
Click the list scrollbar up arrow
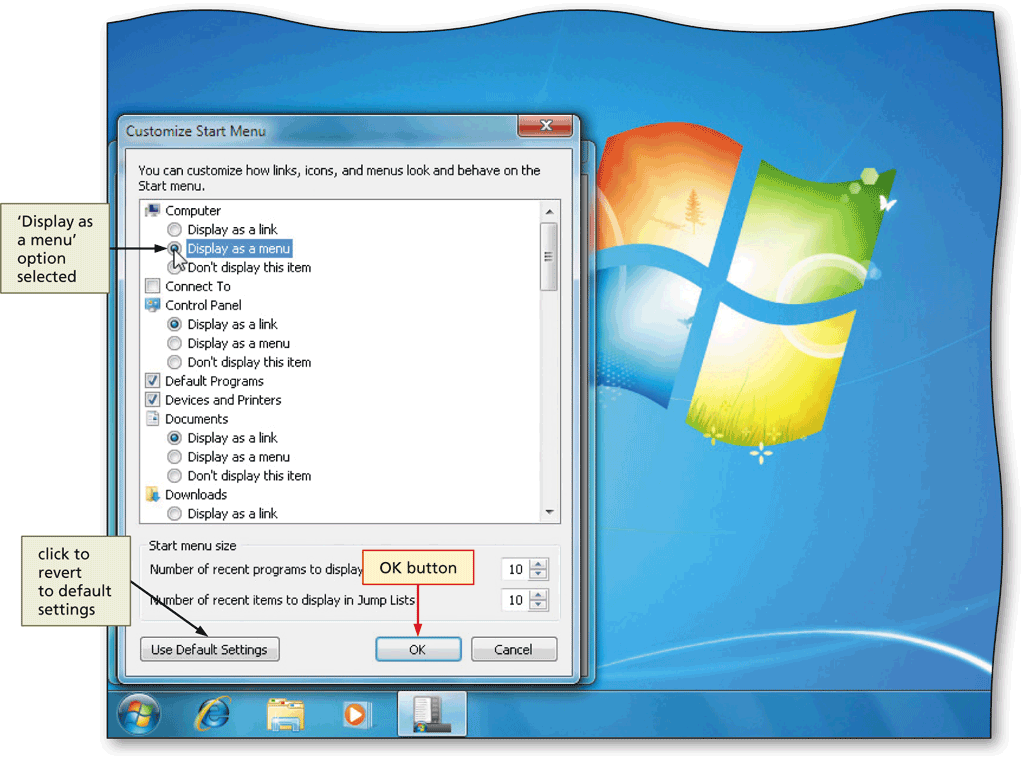pyautogui.click(x=549, y=212)
